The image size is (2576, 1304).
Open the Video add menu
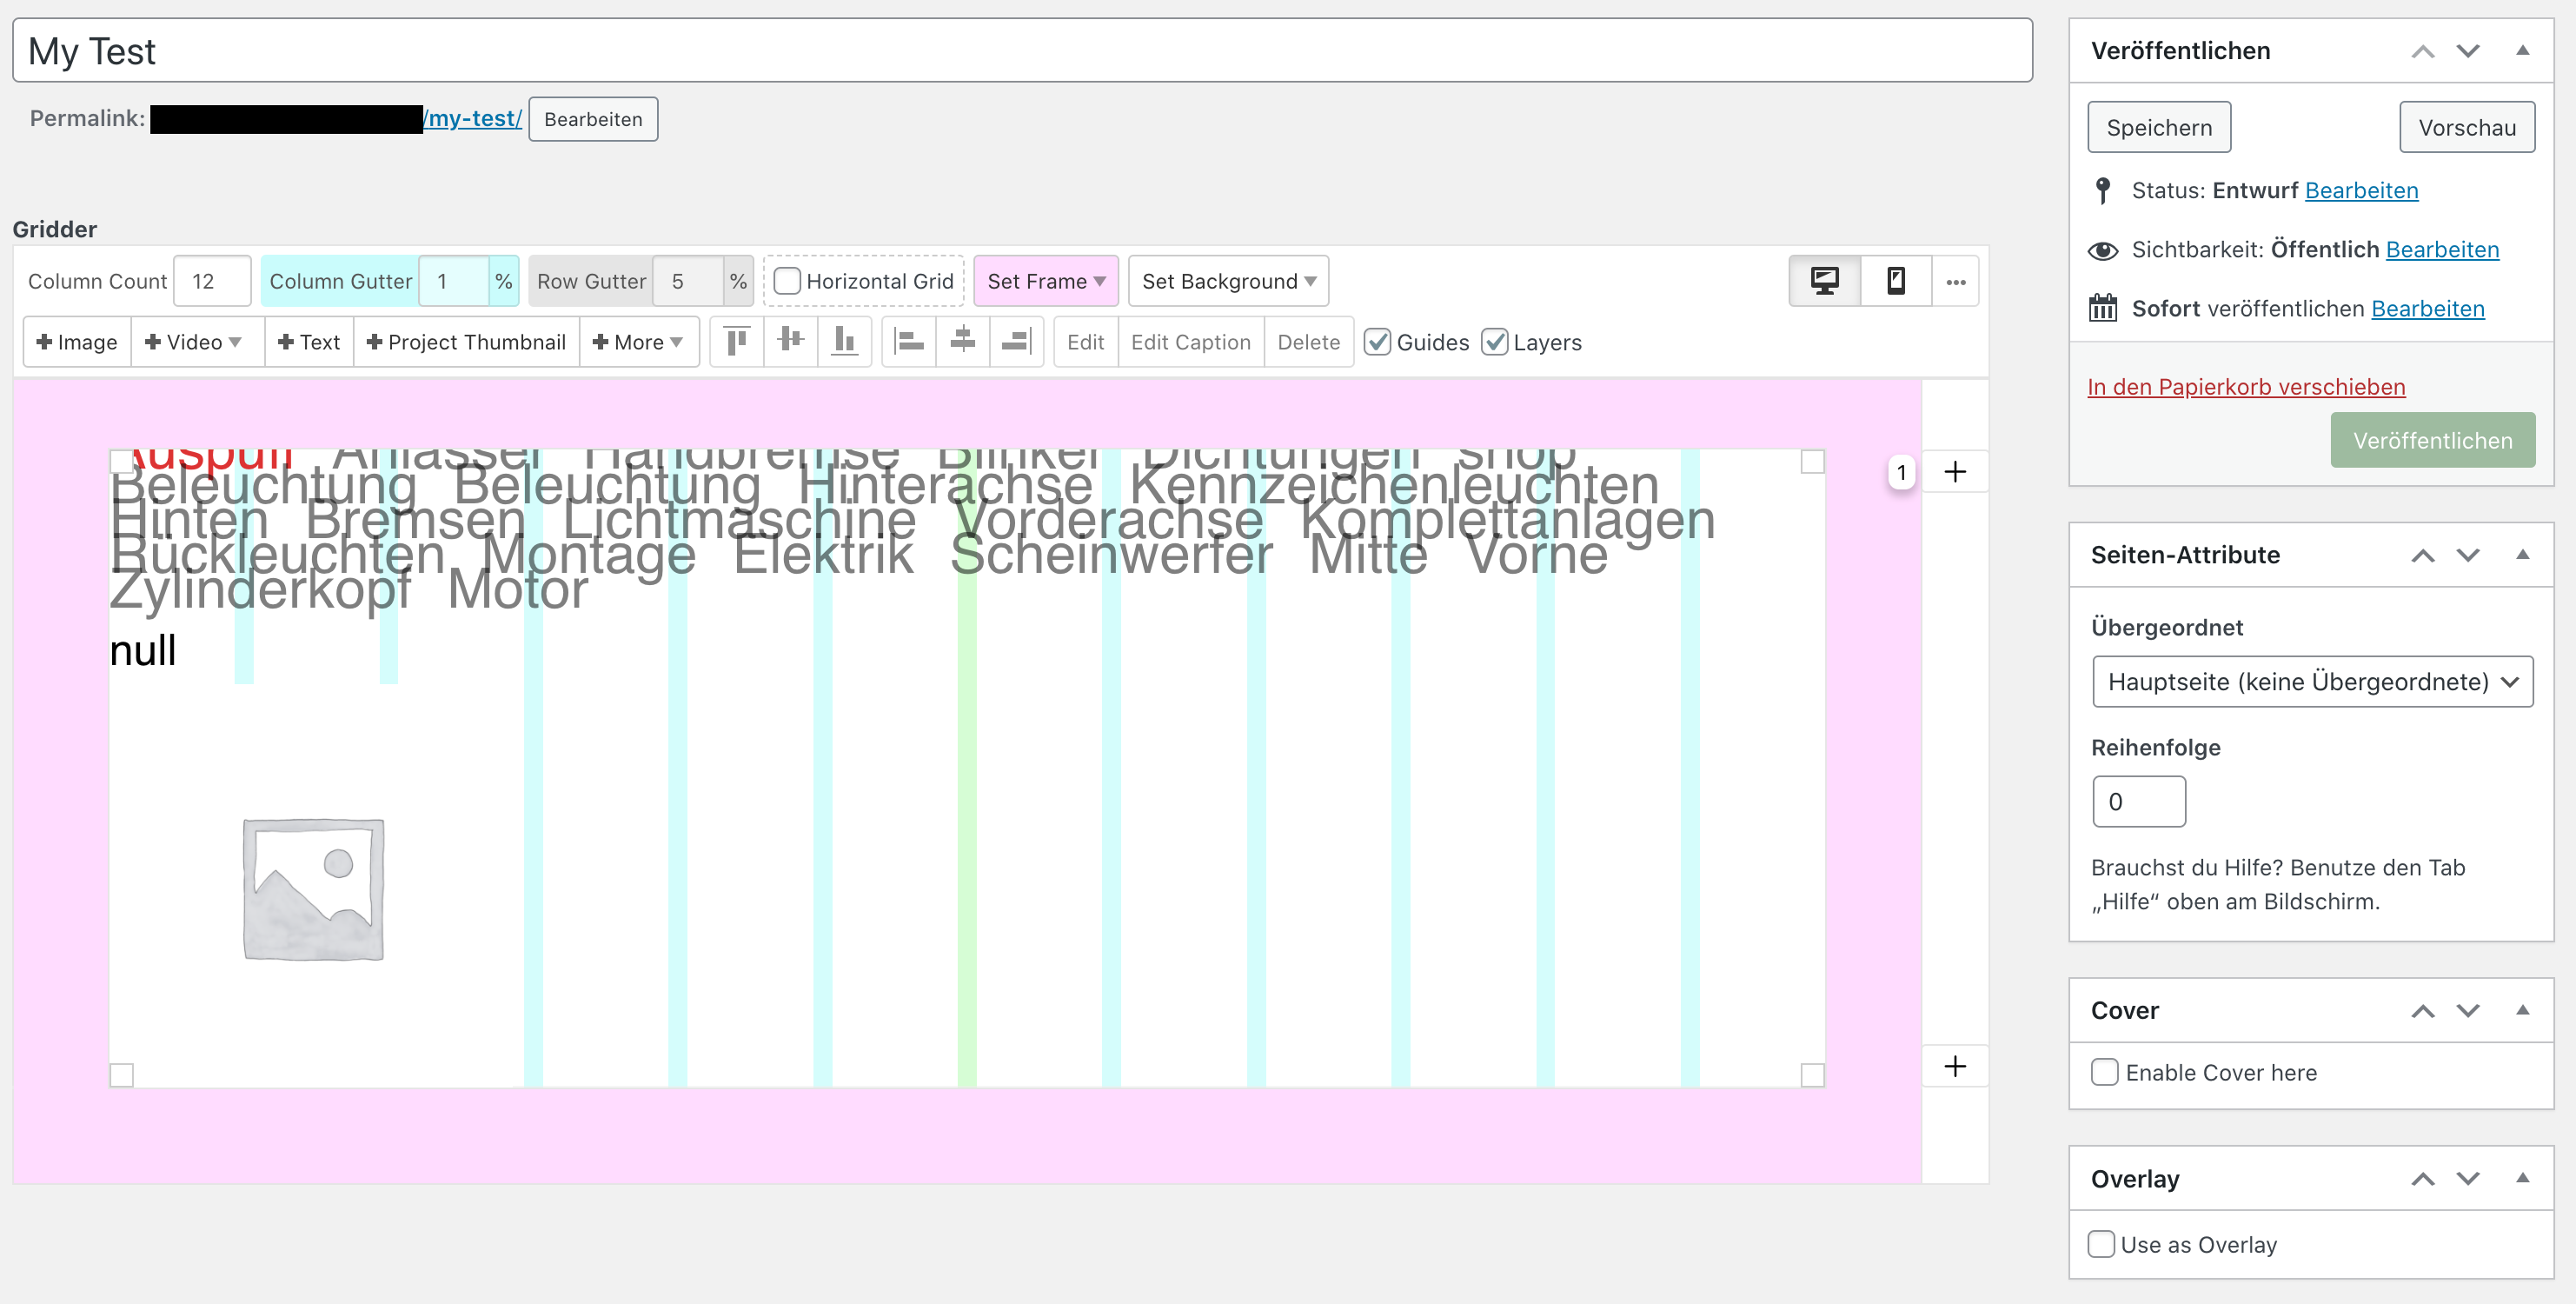coord(194,342)
